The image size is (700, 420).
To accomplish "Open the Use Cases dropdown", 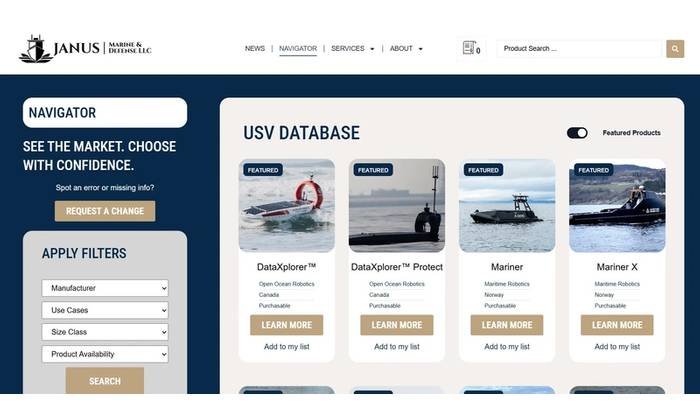I will click(105, 310).
